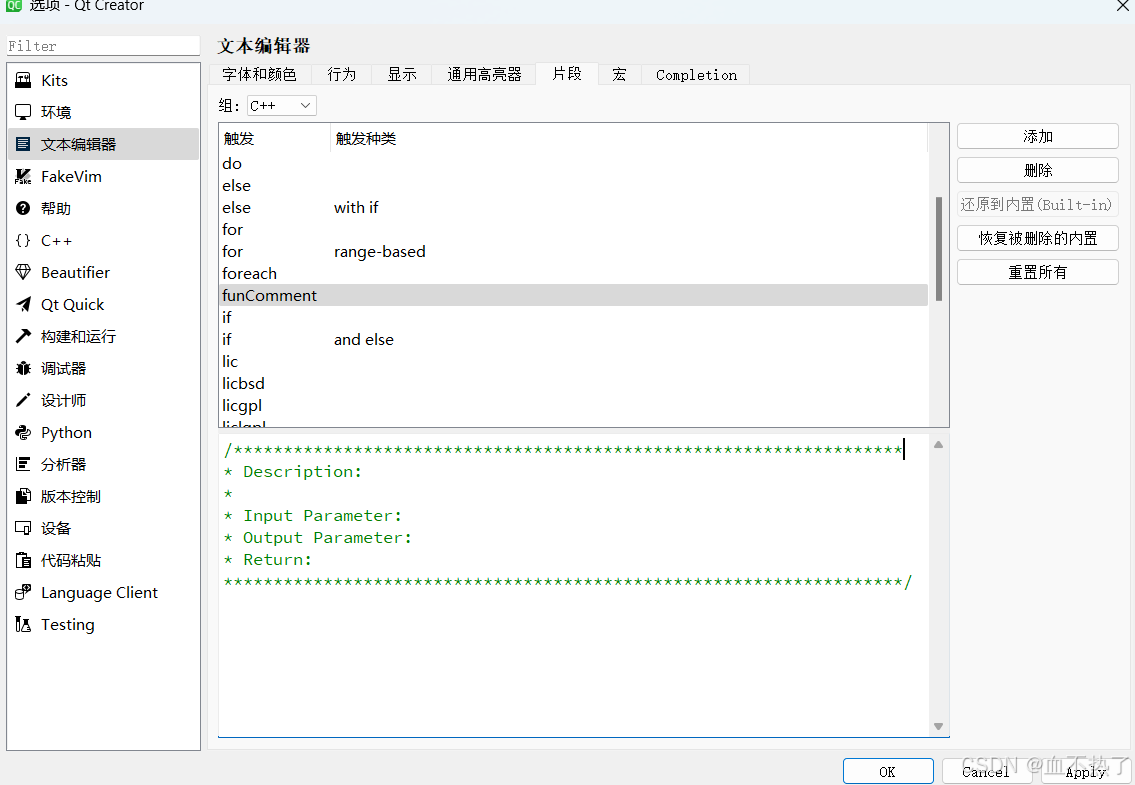
Task: Open the 宏 tab
Action: [620, 75]
